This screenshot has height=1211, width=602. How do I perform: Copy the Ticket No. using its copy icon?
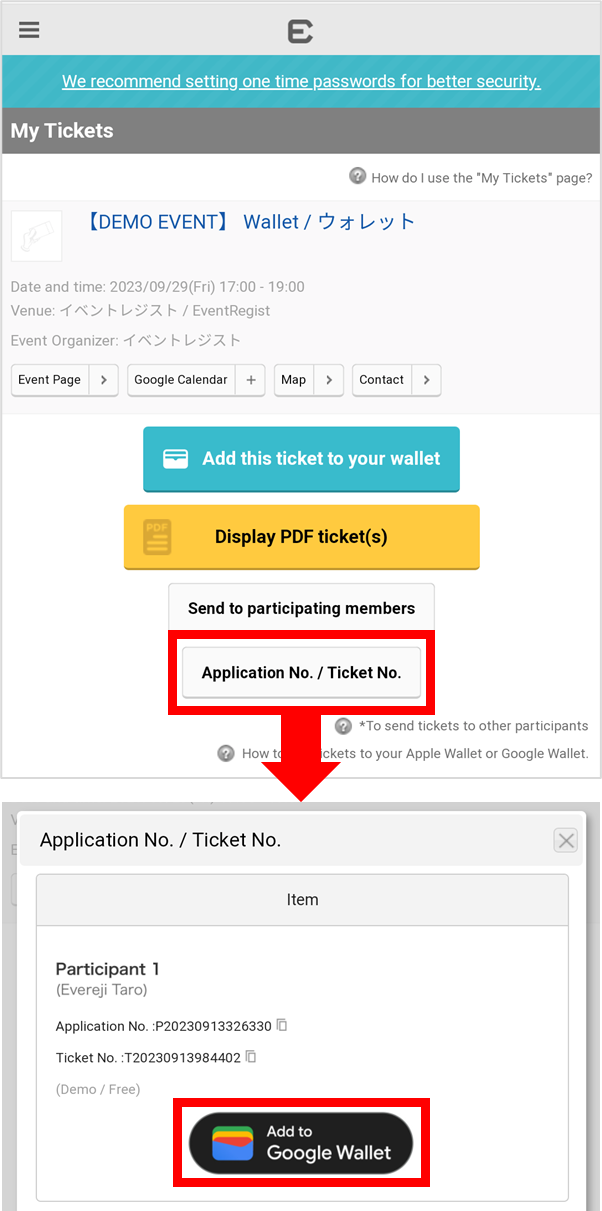click(x=249, y=1057)
